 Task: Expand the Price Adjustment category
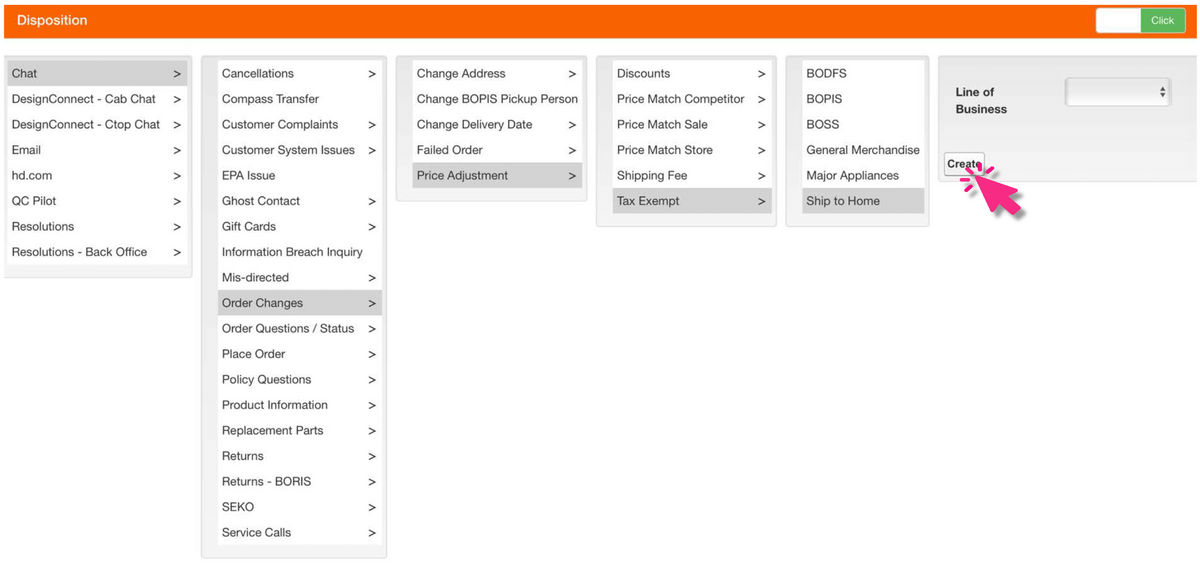pyautogui.click(x=496, y=176)
